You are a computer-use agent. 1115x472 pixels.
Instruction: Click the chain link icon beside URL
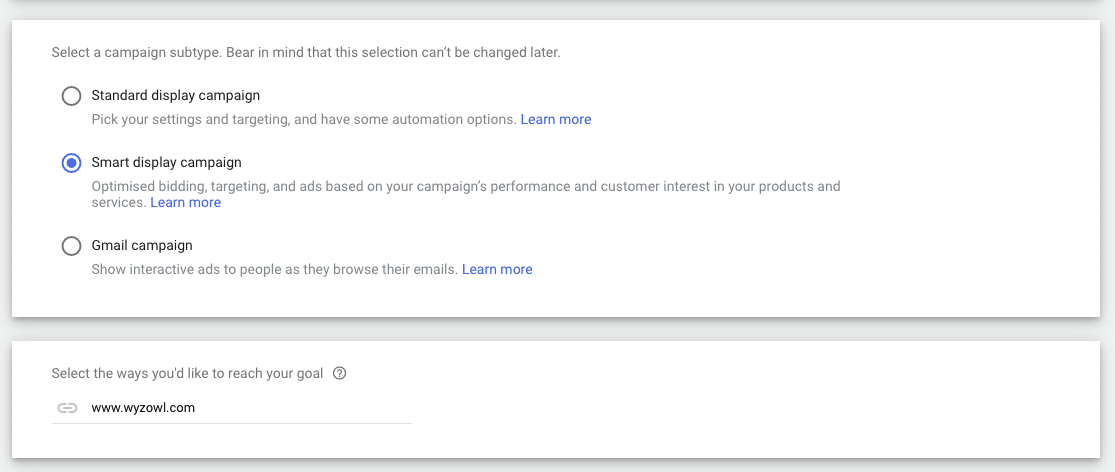click(x=67, y=408)
